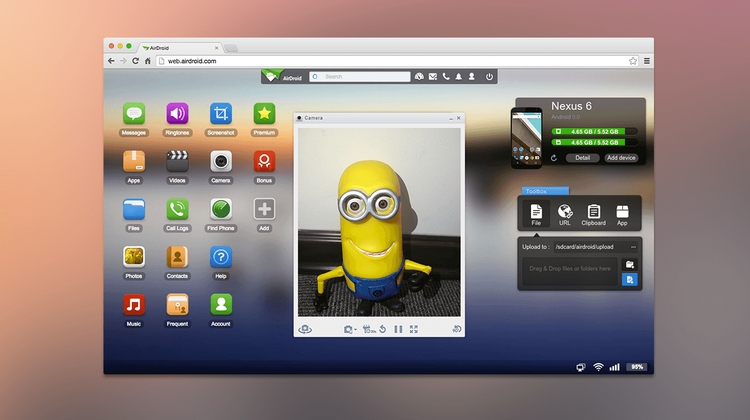750x420 pixels.
Task: Open the Messages app icon
Action: coord(134,114)
